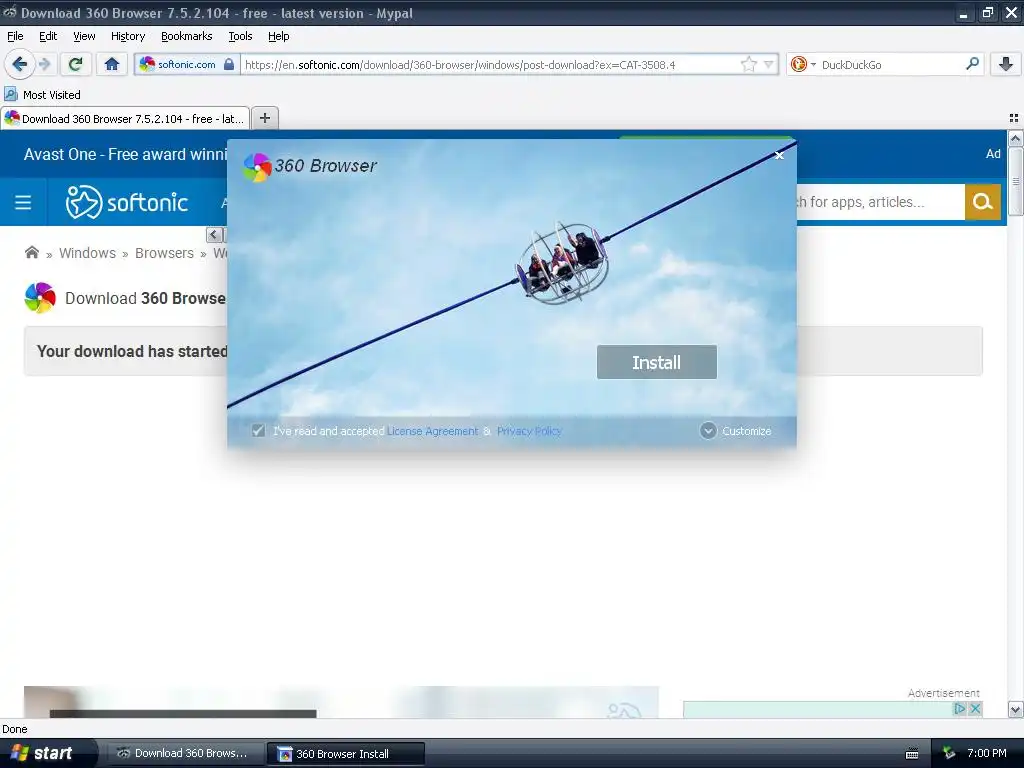Open the Most Visited bookmarks folder
1024x768 pixels.
(x=42, y=95)
